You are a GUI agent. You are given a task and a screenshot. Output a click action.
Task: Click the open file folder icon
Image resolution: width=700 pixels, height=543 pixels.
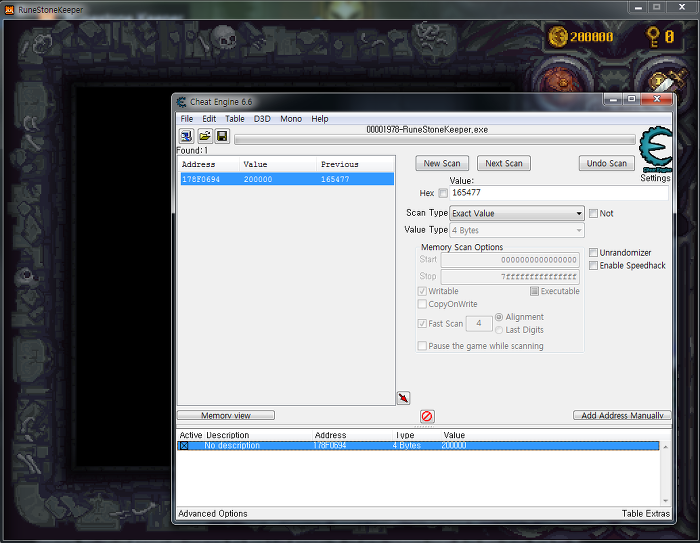204,136
